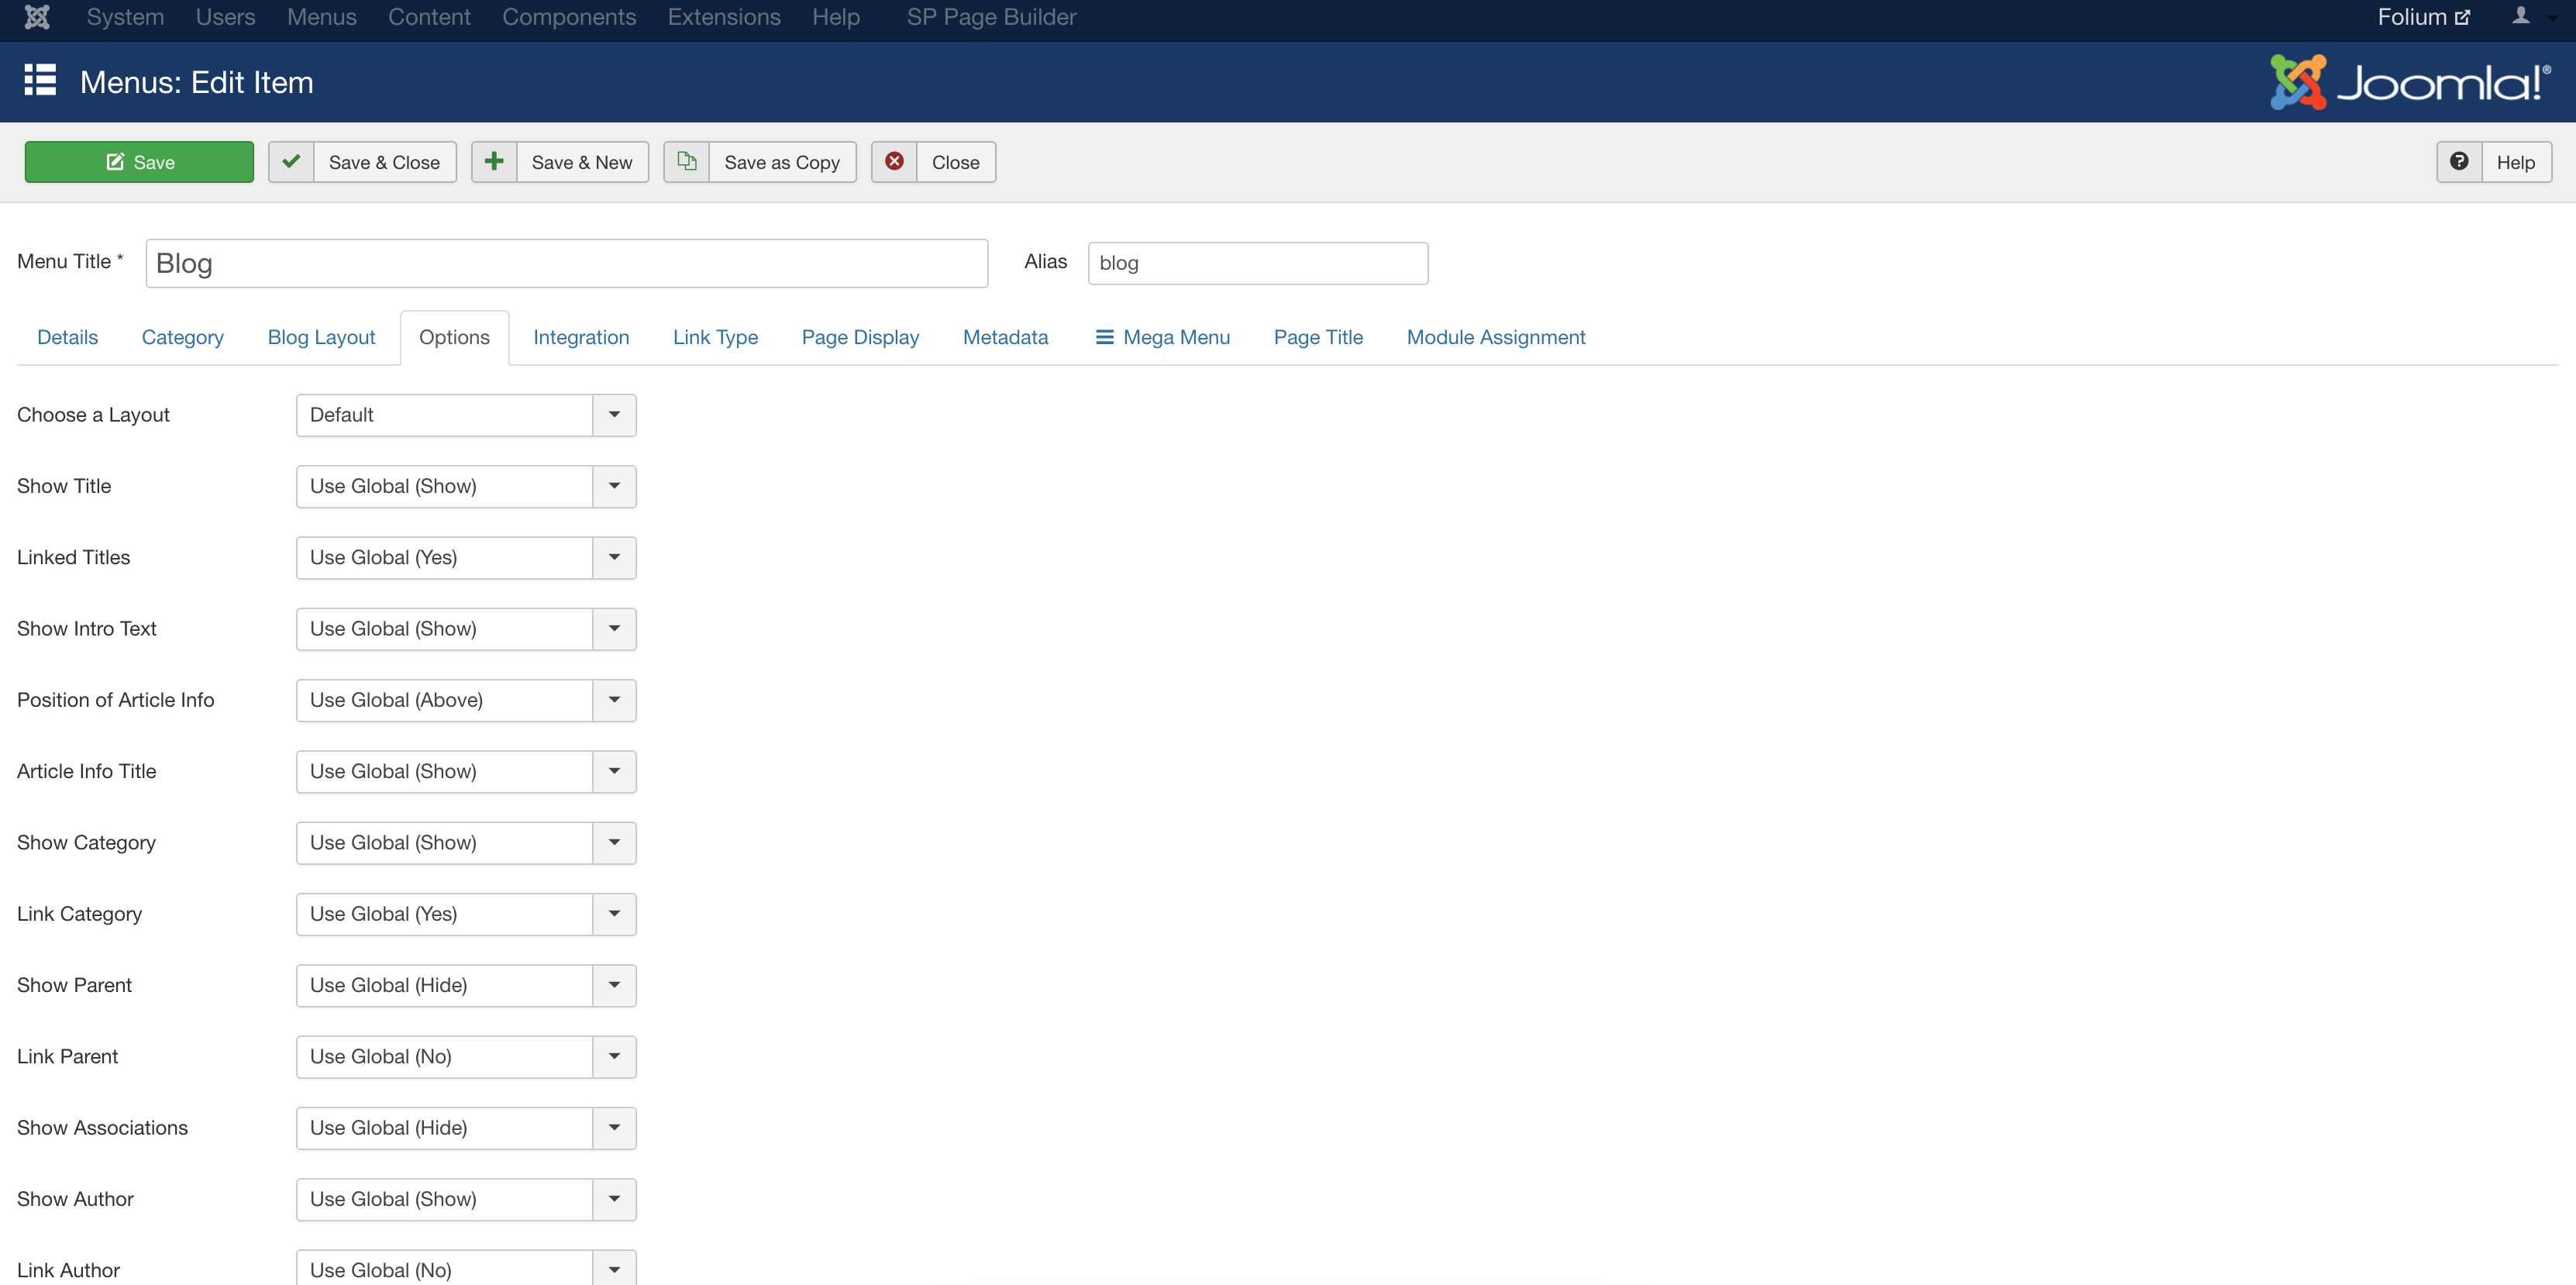Click the Menu Title text field

[x=566, y=263]
